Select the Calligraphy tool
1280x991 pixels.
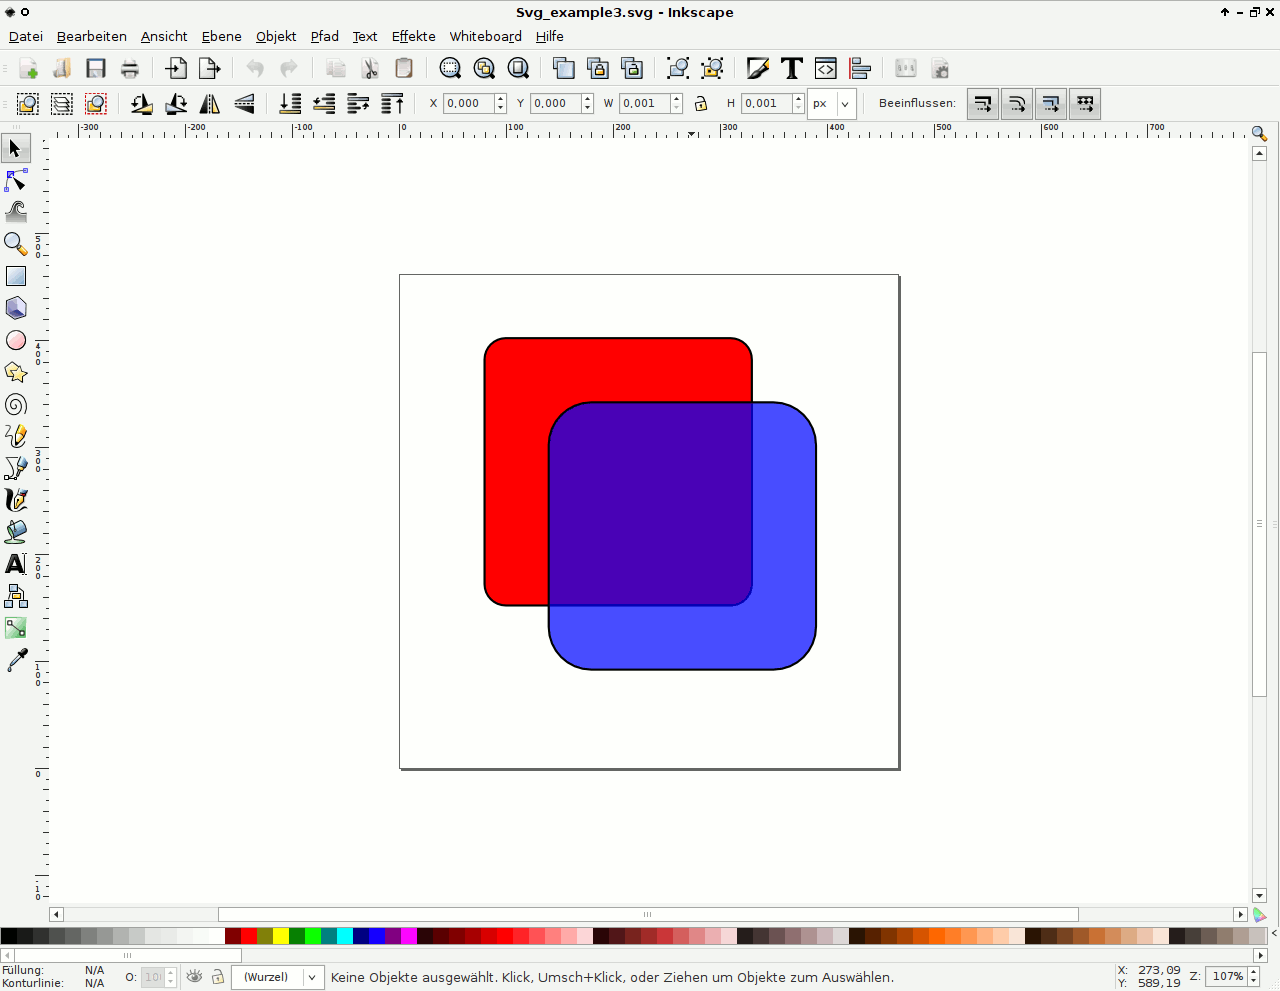click(x=15, y=500)
